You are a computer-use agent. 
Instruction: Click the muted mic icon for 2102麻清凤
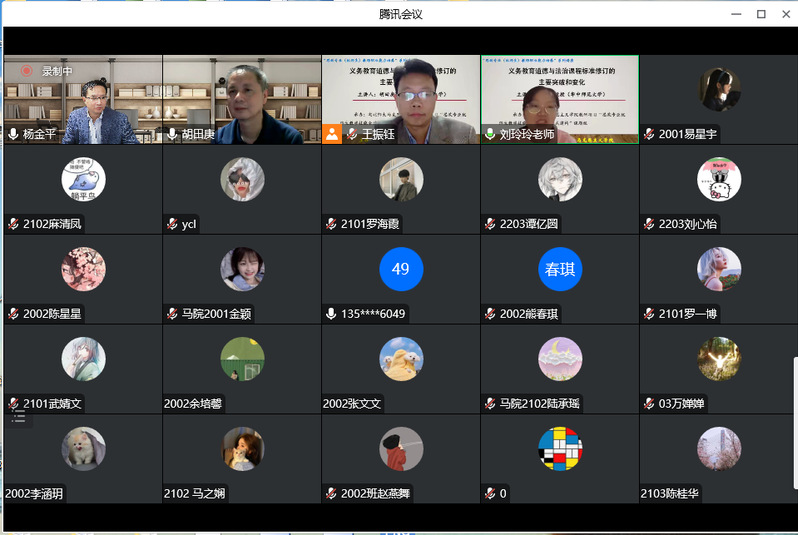coord(13,224)
